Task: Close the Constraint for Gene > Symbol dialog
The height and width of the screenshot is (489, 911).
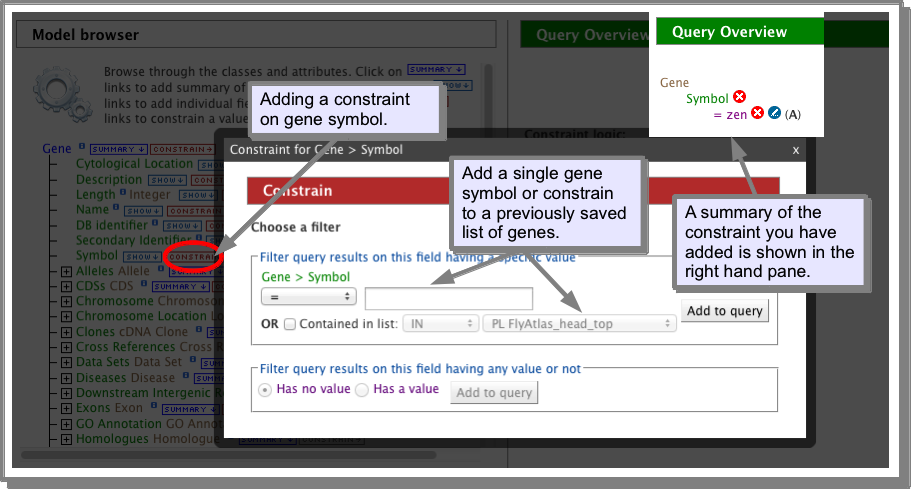Action: pos(795,150)
